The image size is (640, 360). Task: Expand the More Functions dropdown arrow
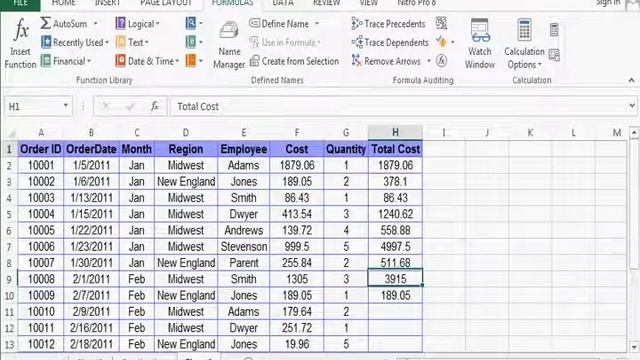point(201,61)
